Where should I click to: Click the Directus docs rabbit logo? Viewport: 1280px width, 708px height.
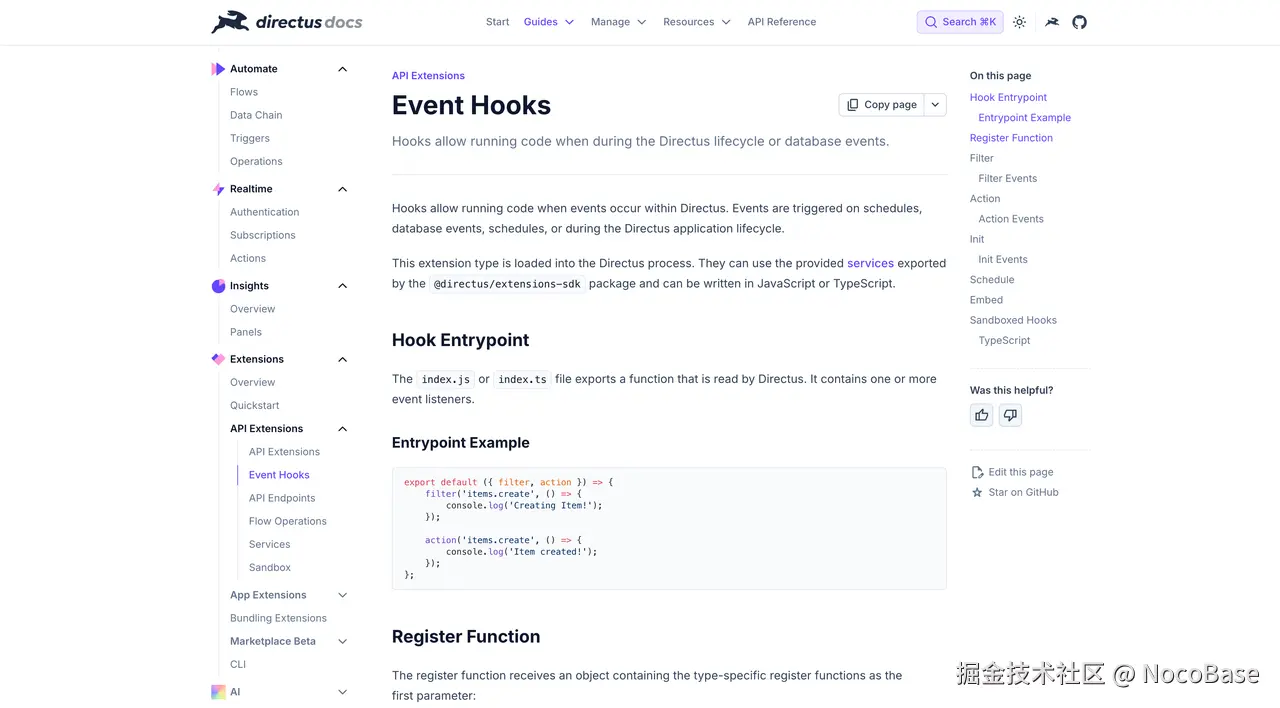click(x=286, y=21)
